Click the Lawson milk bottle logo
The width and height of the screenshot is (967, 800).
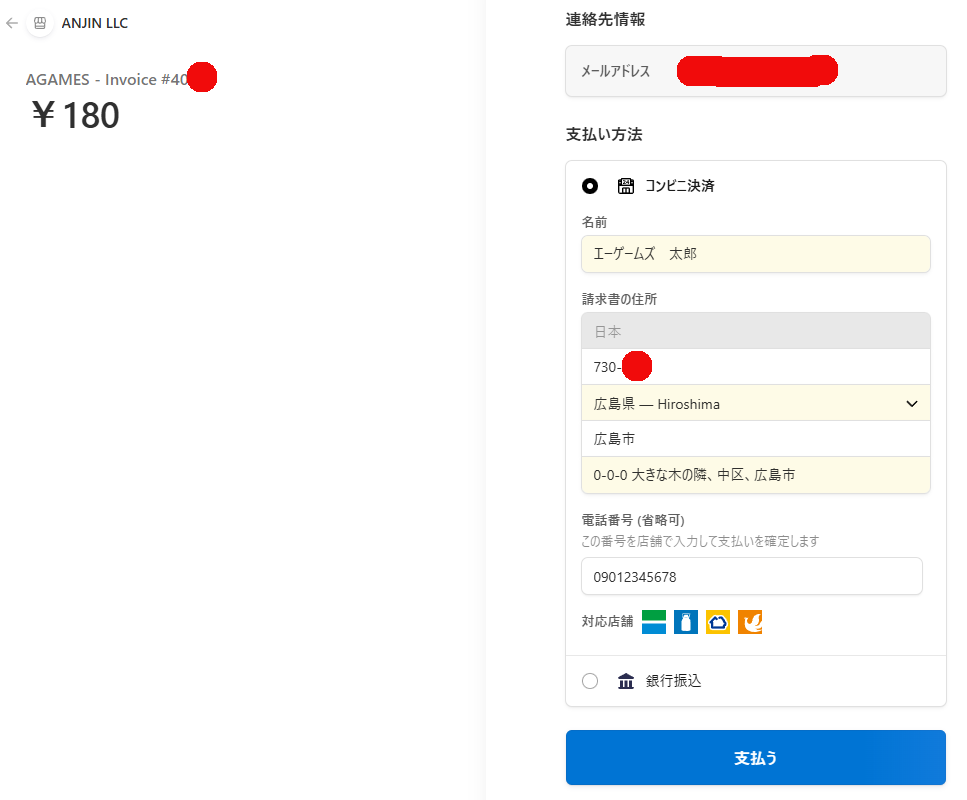point(686,622)
